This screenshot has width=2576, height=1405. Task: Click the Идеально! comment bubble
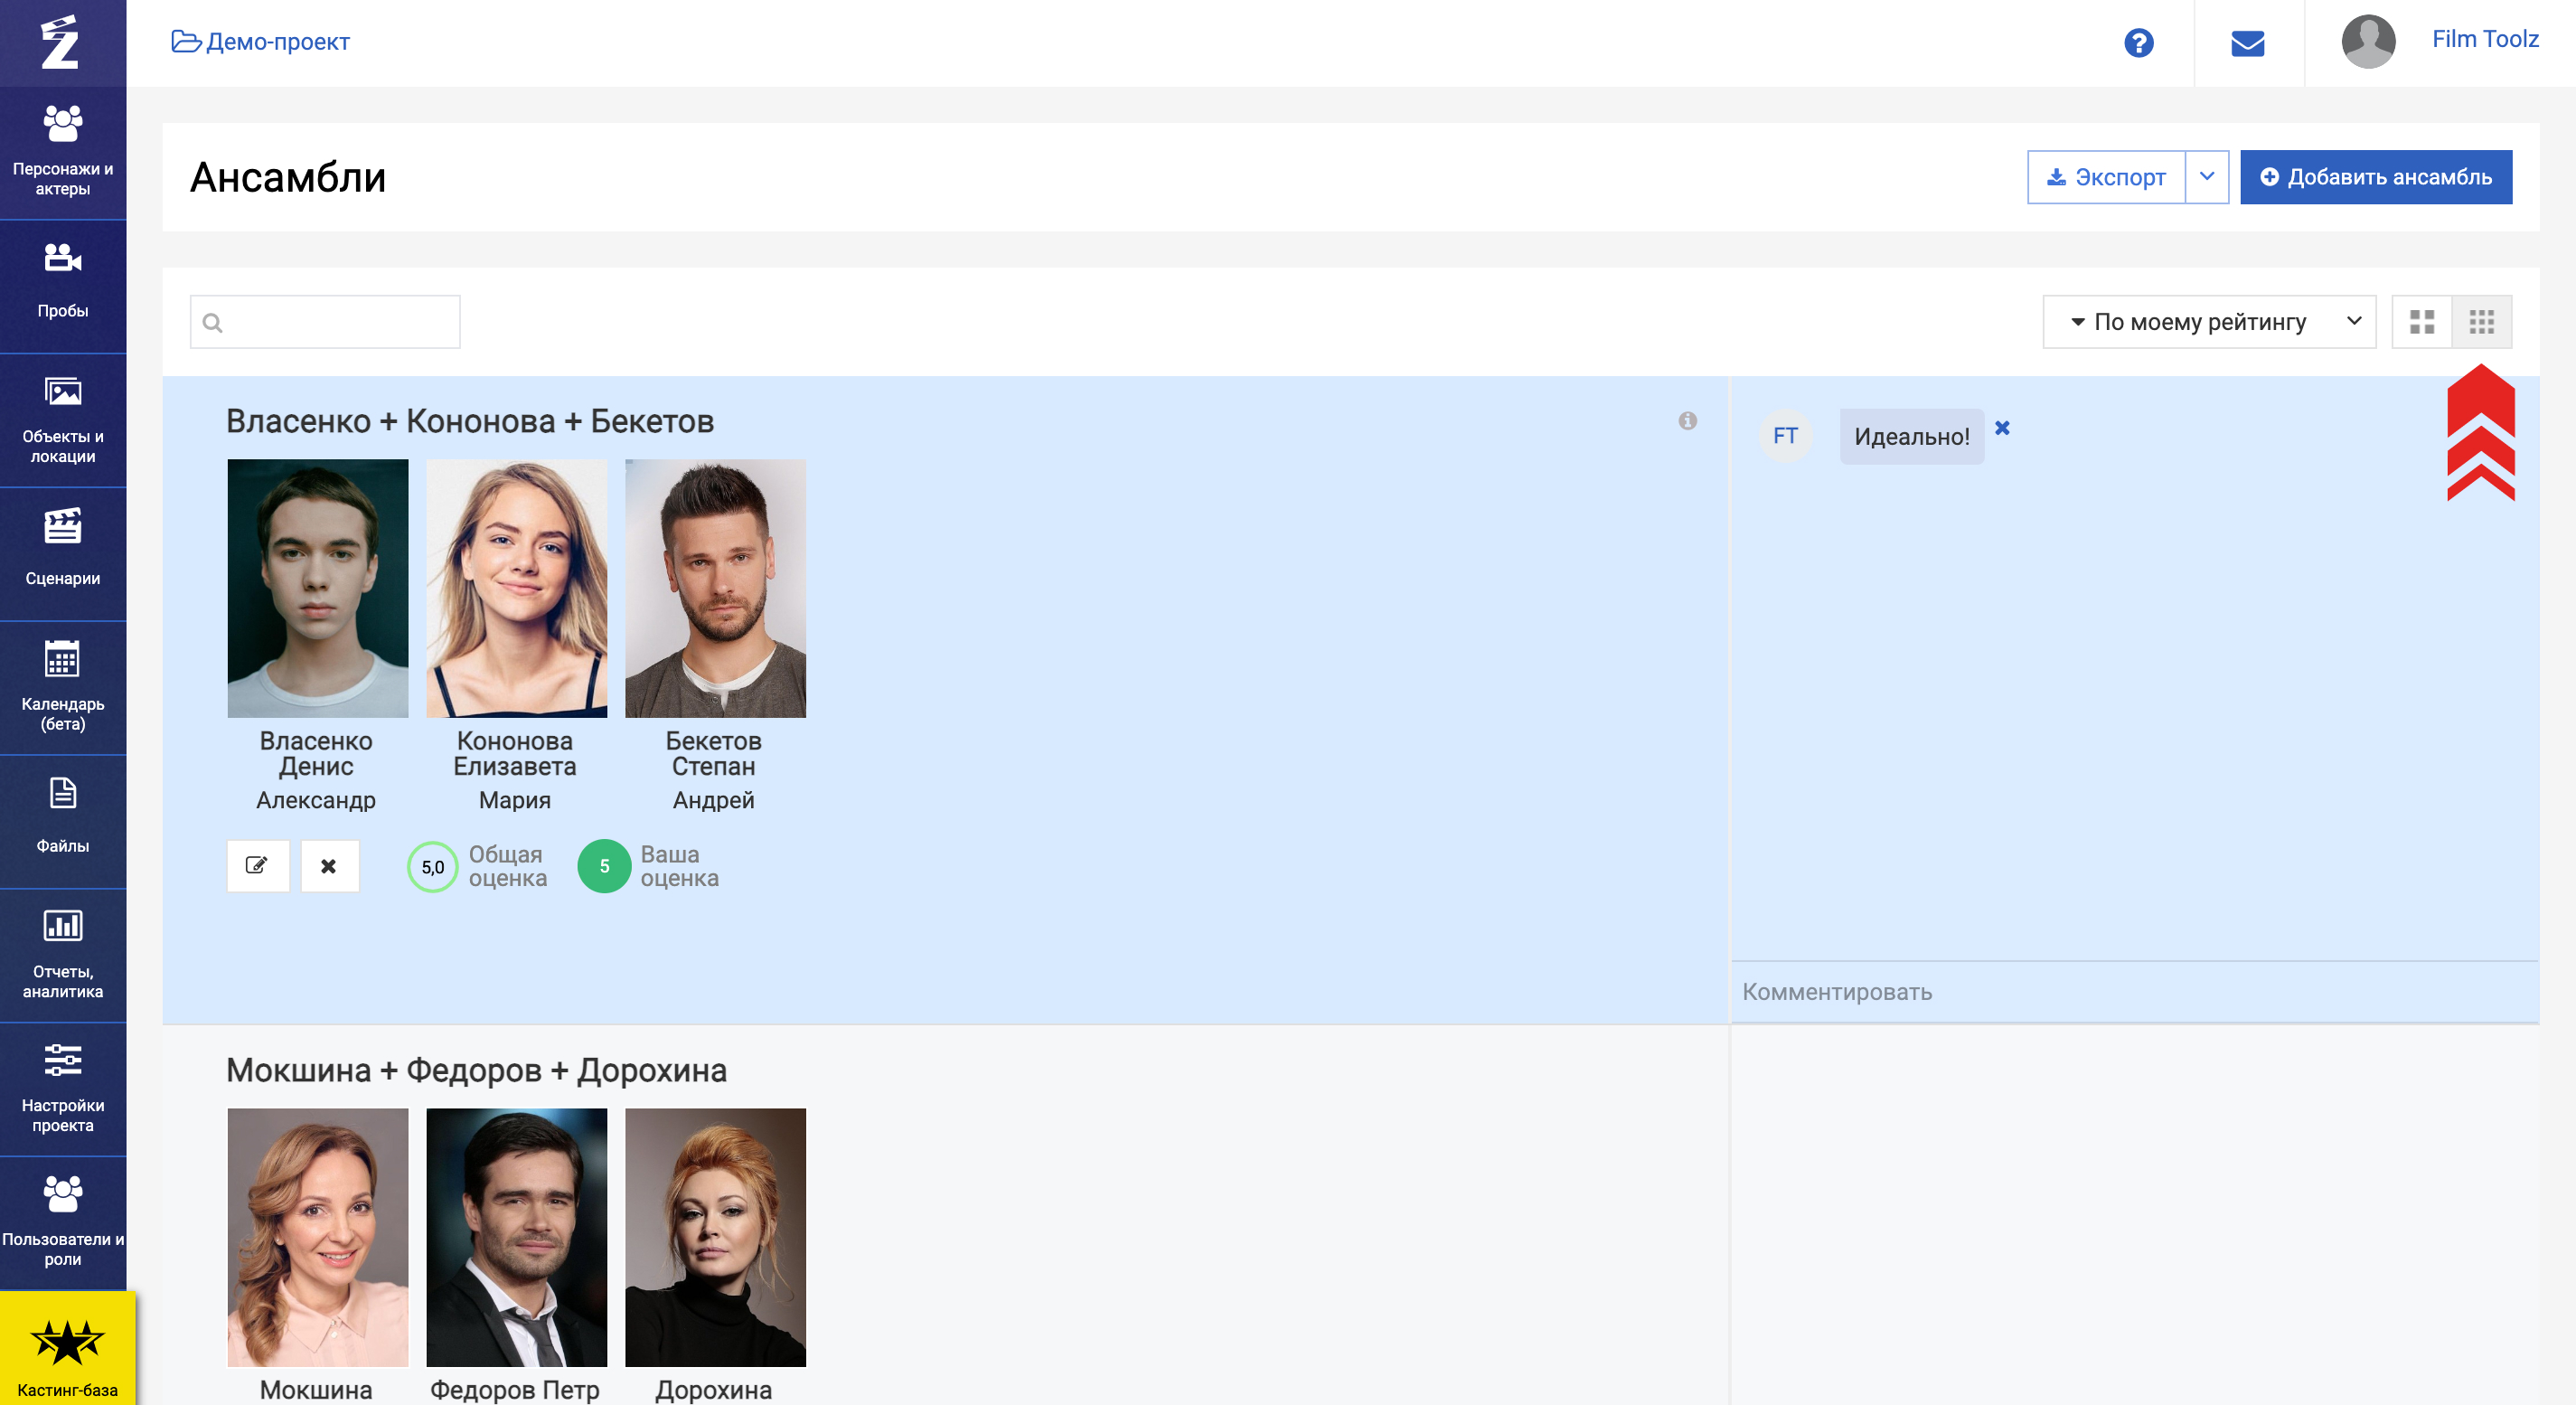[1911, 436]
